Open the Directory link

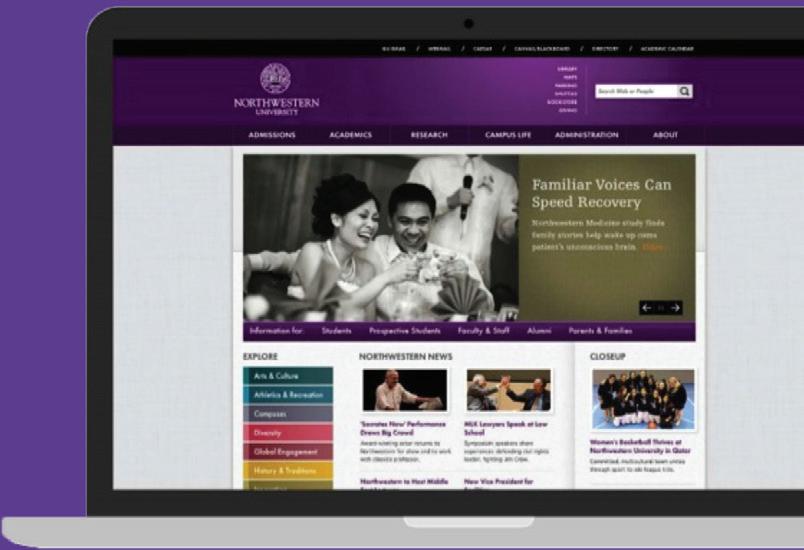tap(605, 49)
